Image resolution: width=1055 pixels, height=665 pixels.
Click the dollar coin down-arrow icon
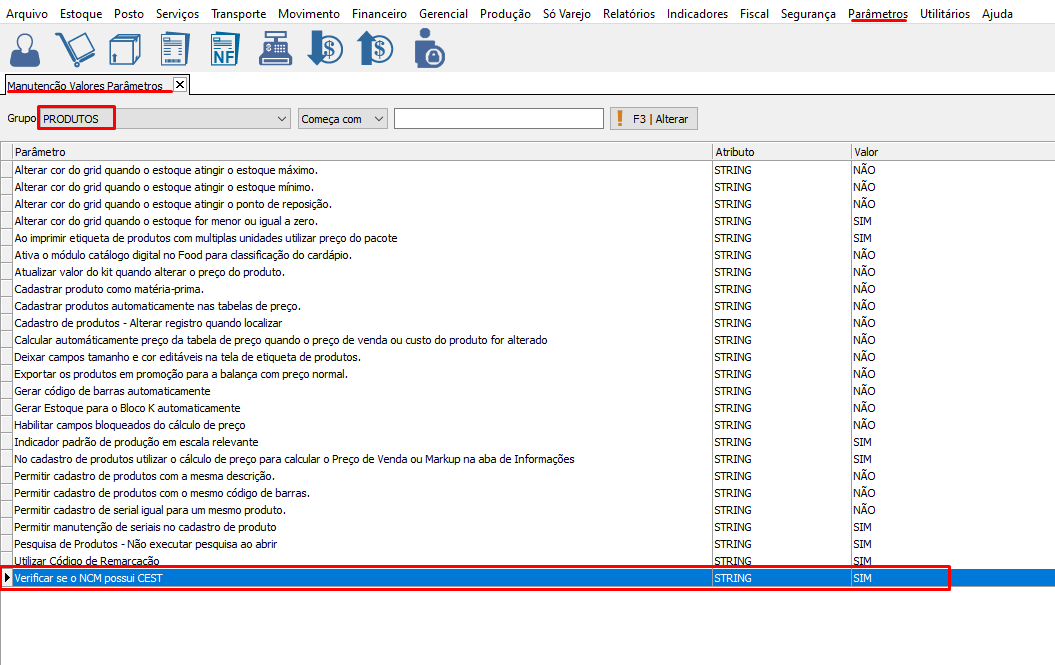(325, 49)
